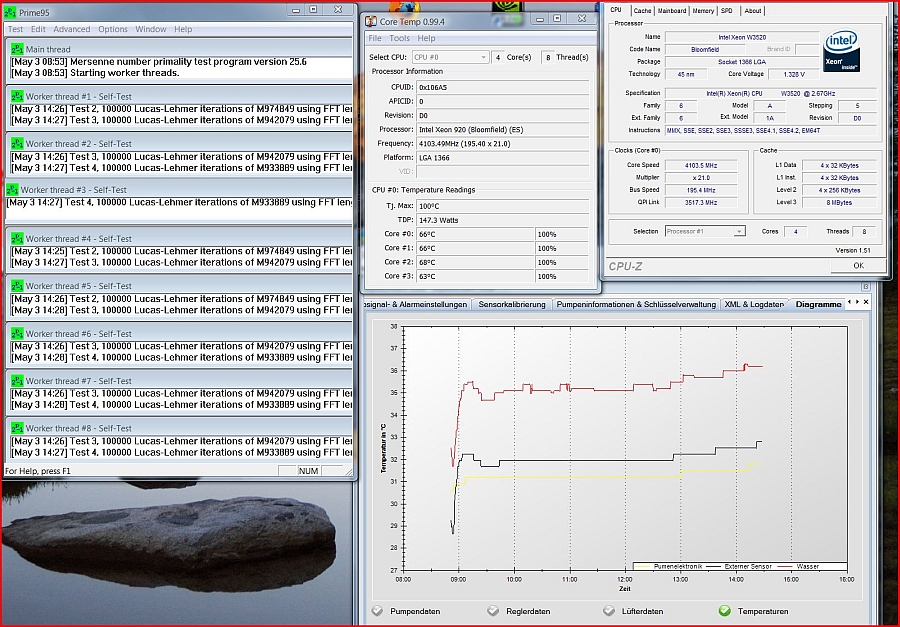Viewport: 900px width, 627px height.
Task: Click the OK button in CPU-Z
Action: tap(858, 265)
